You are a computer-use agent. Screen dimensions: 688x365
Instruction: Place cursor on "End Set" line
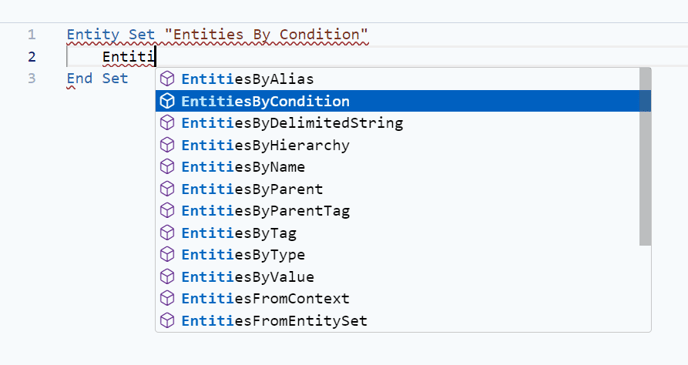[x=97, y=79]
